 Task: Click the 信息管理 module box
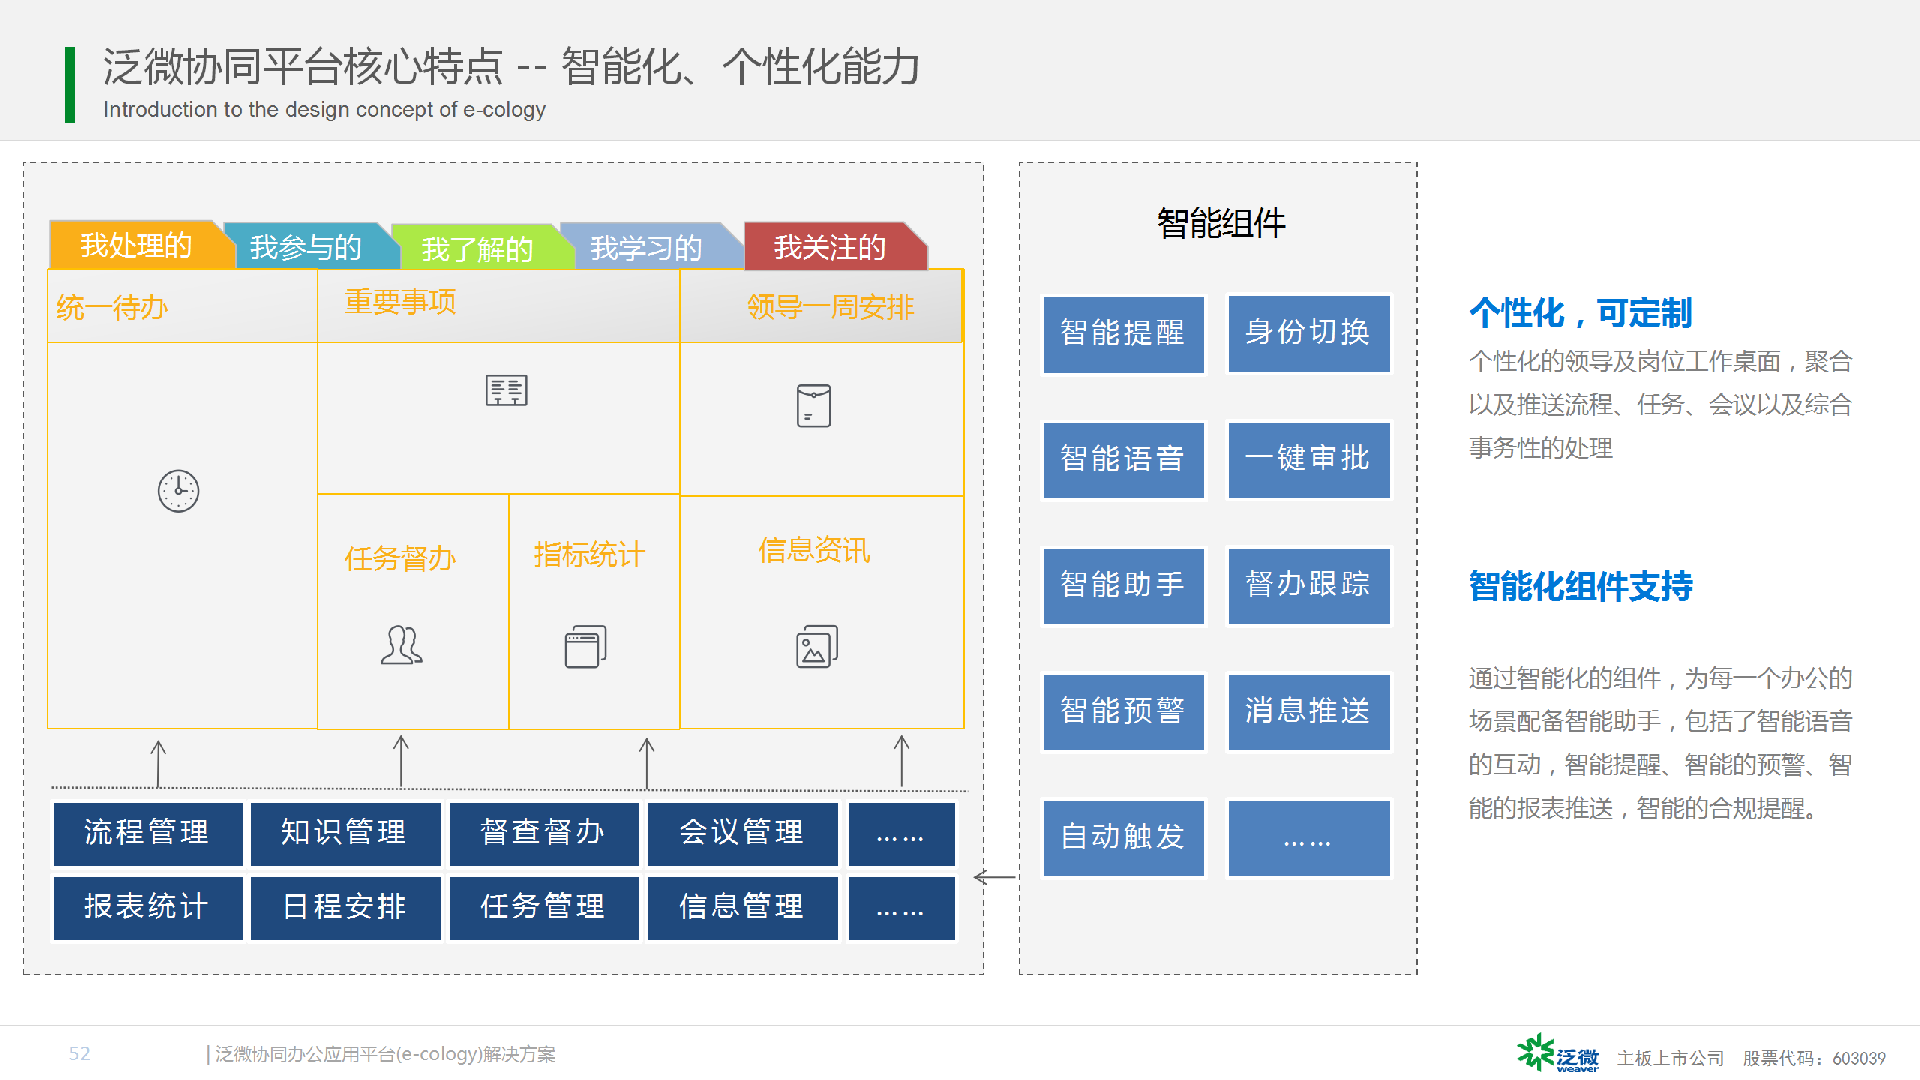[742, 908]
